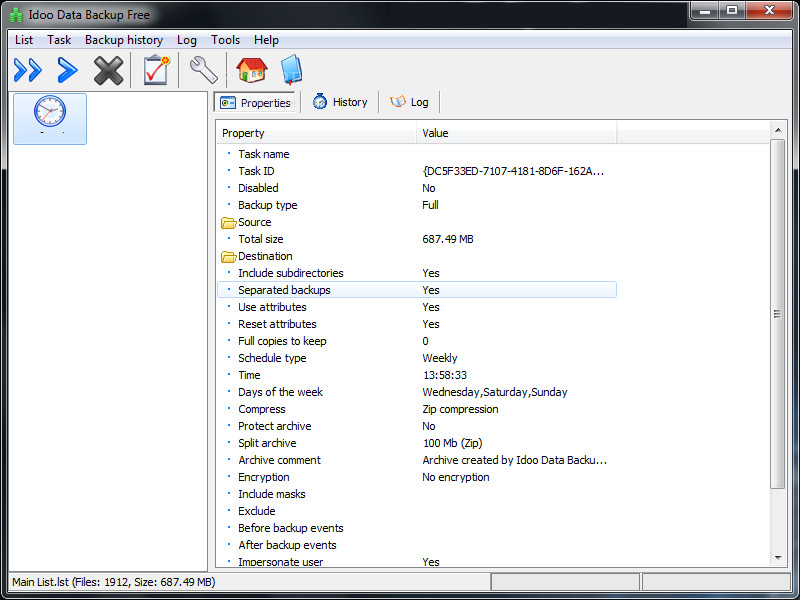
Task: Click the Value column header
Action: [516, 133]
